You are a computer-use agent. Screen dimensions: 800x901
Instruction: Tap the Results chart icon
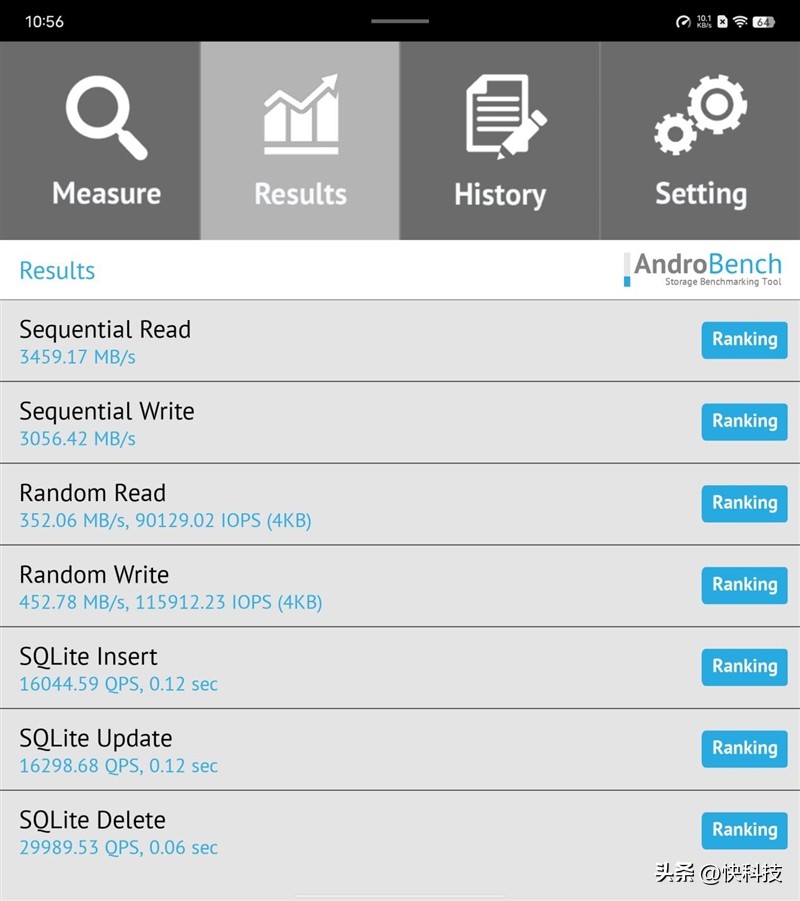[300, 117]
